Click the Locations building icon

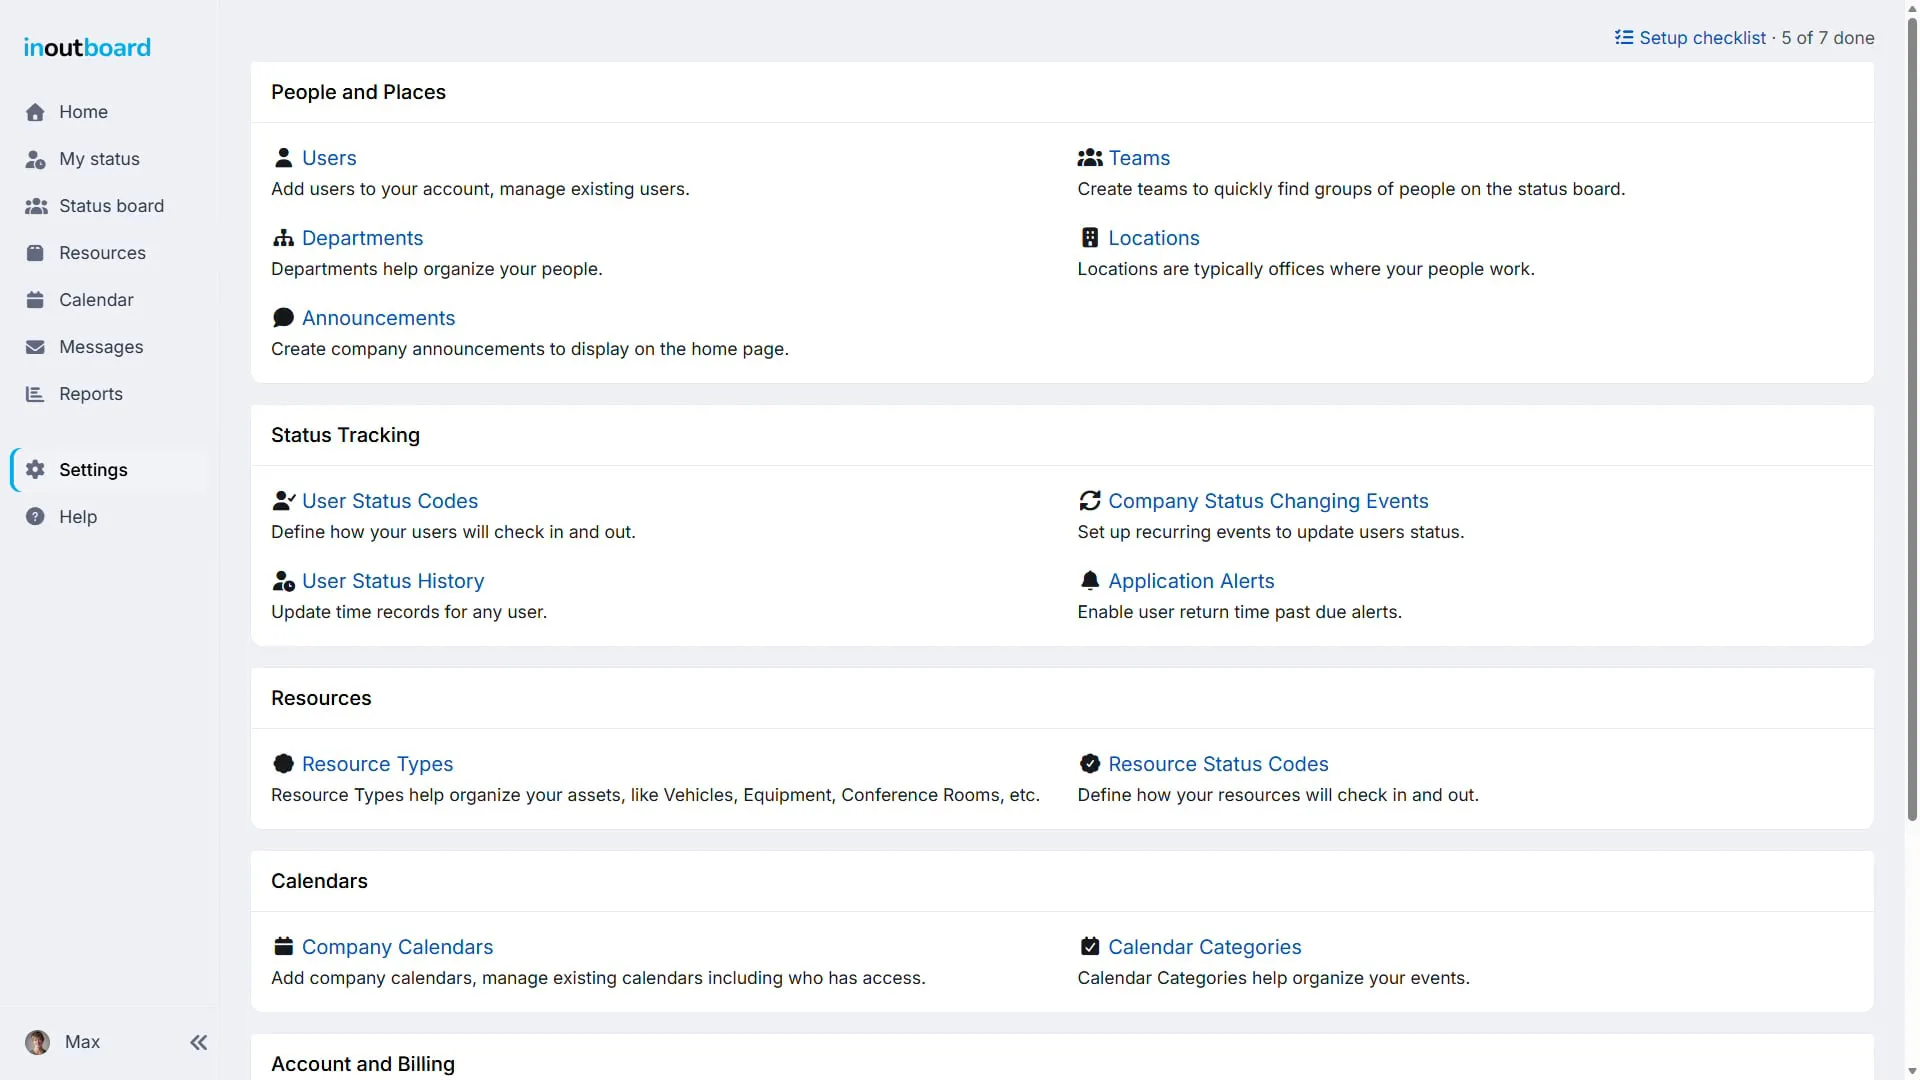1090,238
